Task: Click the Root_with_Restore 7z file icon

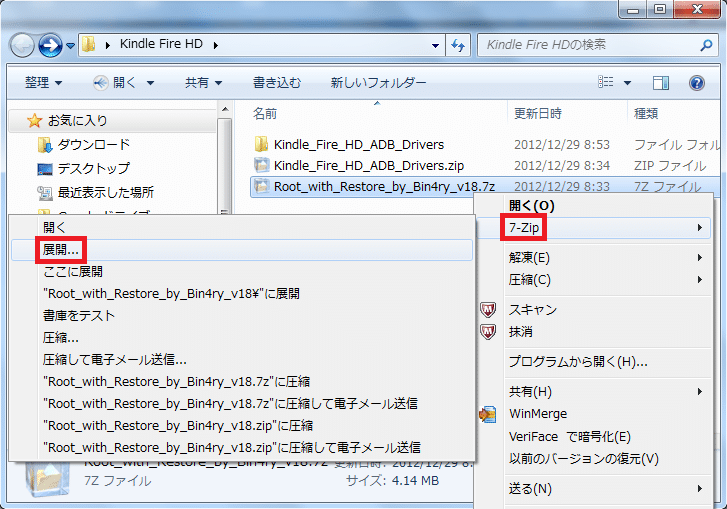Action: (x=261, y=186)
